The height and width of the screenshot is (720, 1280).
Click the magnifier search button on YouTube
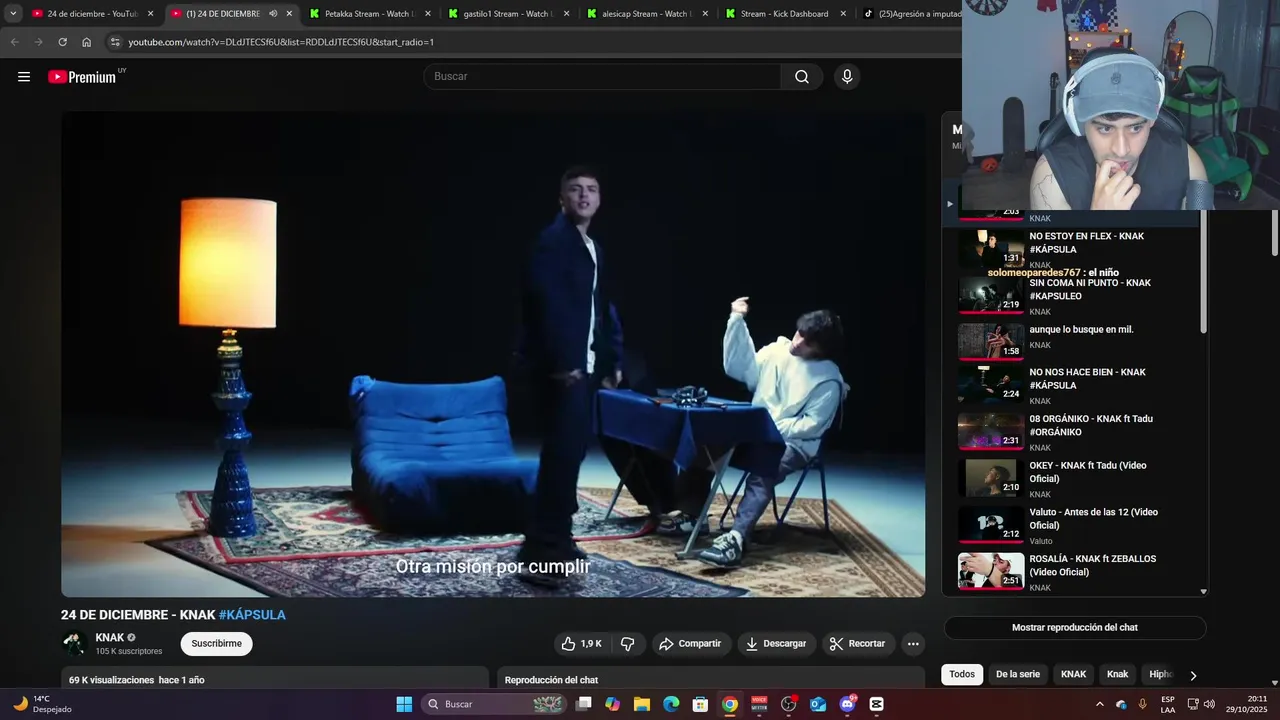802,77
